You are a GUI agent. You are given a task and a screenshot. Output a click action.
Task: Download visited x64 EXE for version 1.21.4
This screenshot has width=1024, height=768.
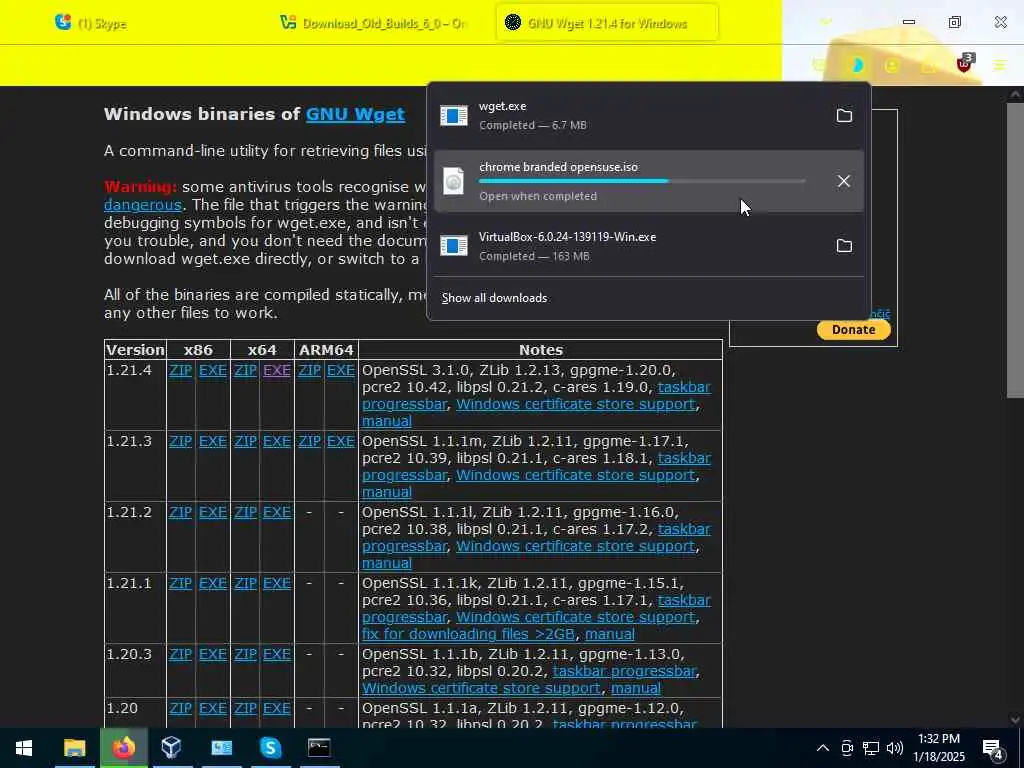click(277, 370)
